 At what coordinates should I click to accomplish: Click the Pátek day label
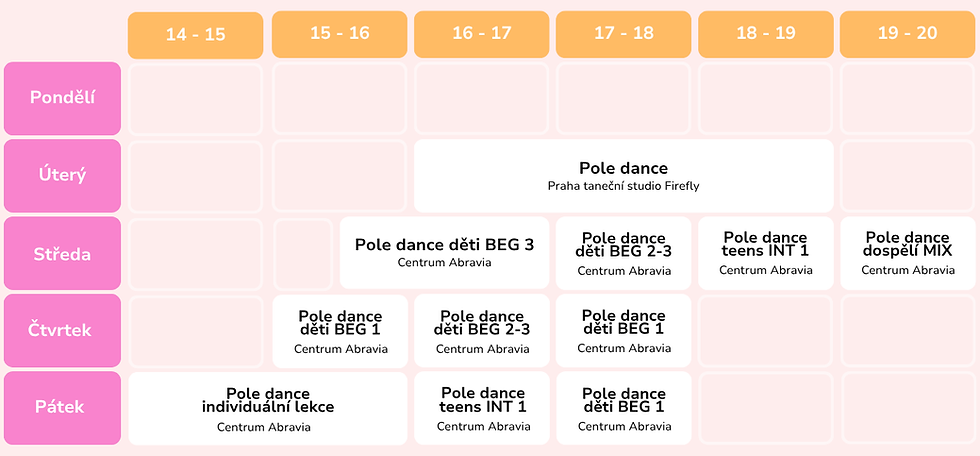(62, 408)
